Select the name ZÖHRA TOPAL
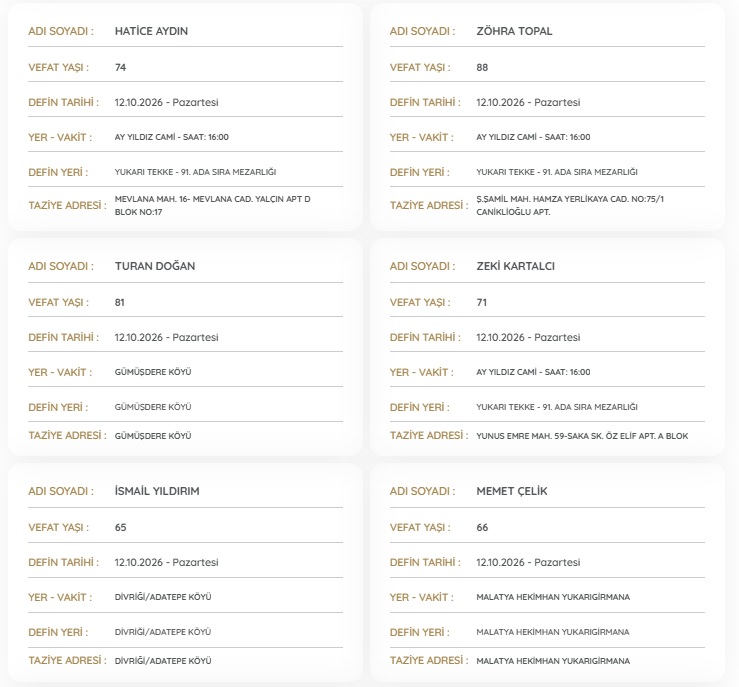 514,31
